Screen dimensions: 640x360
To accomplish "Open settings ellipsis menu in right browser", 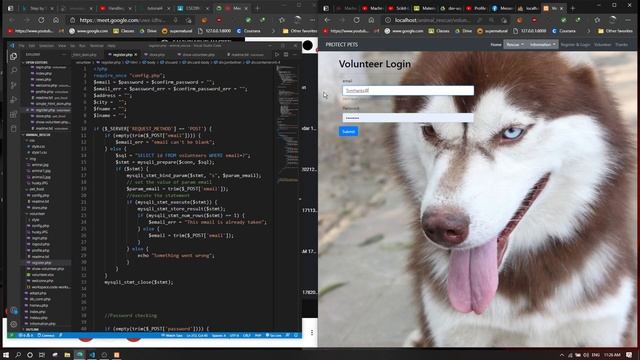I will [628, 20].
